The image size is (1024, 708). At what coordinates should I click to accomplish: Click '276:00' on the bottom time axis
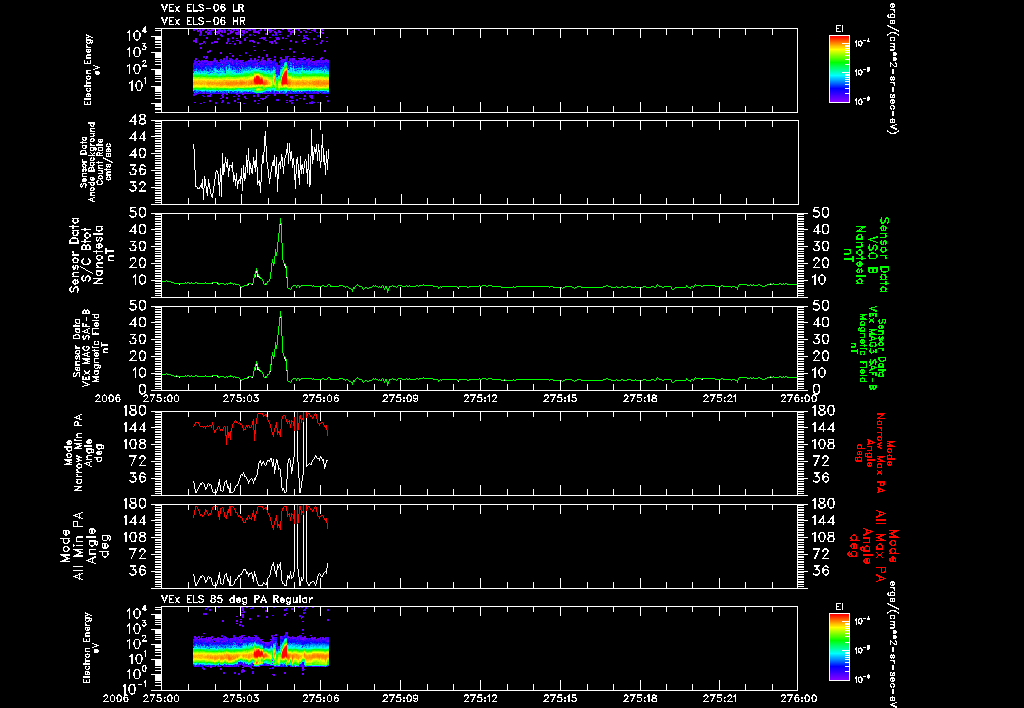(799, 698)
